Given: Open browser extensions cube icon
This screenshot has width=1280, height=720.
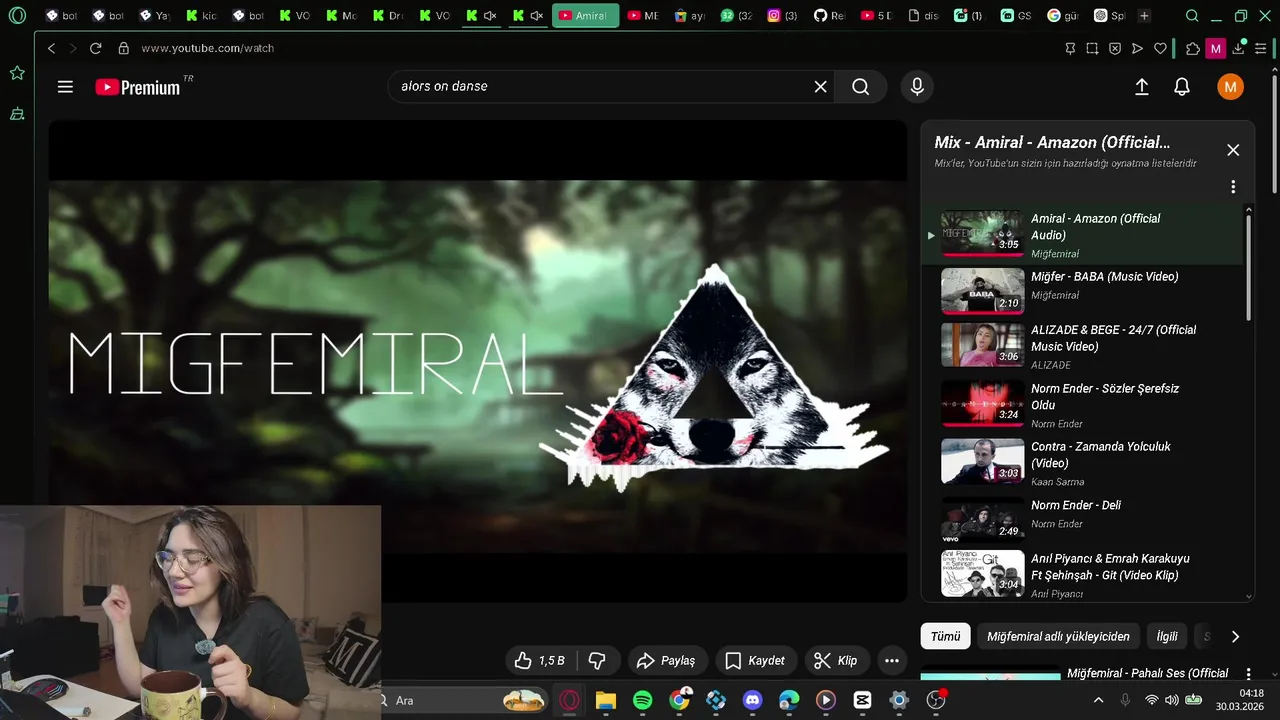Looking at the screenshot, I should pyautogui.click(x=1192, y=48).
